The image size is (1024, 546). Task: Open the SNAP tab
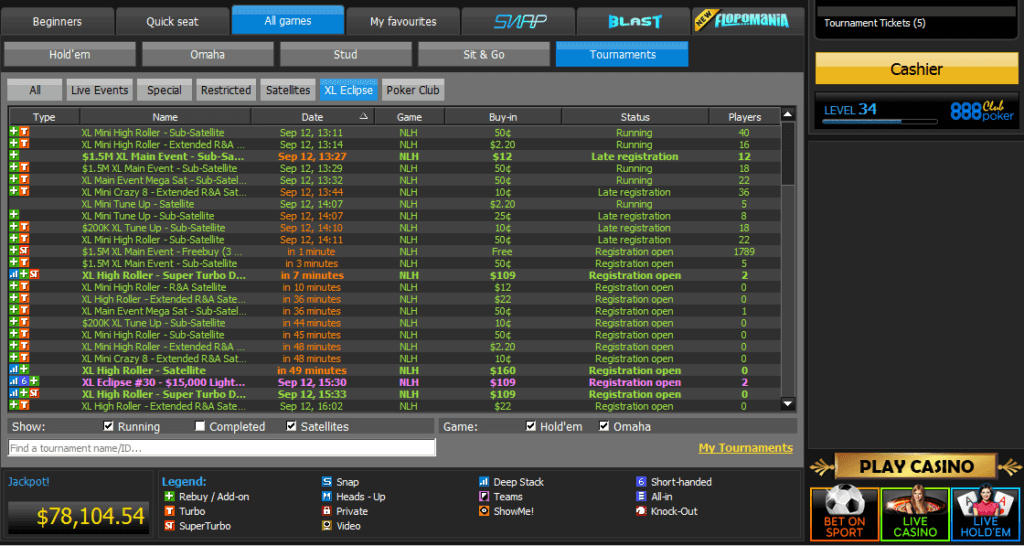(518, 22)
